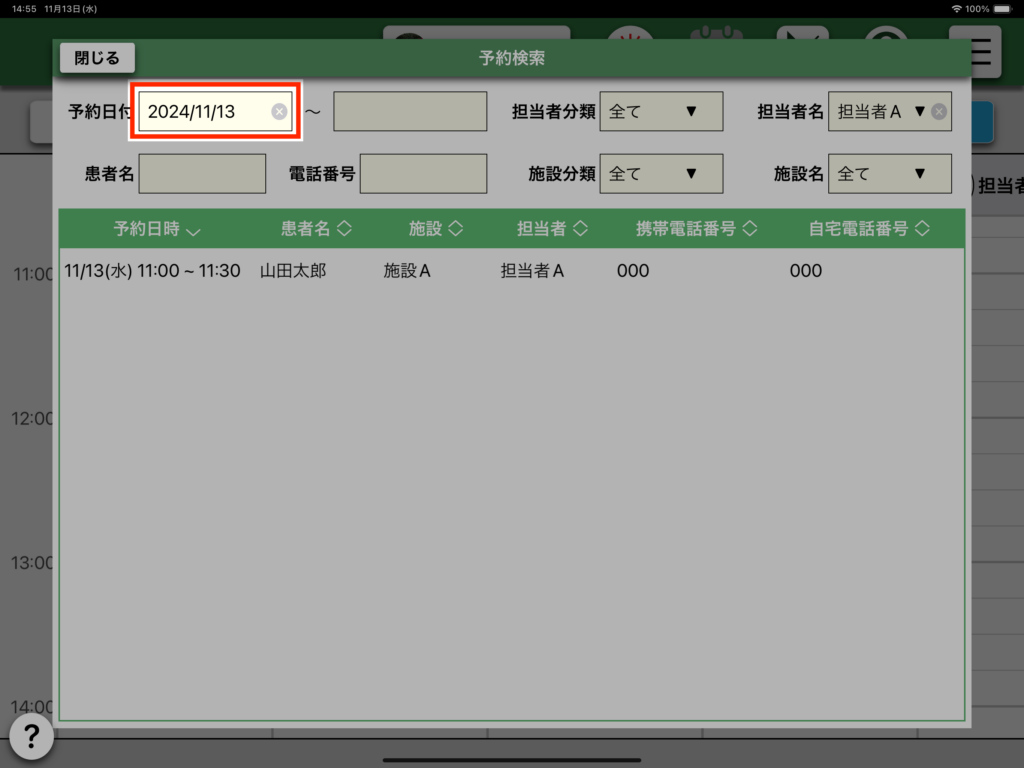
Task: Open help with the question mark icon
Action: point(31,738)
